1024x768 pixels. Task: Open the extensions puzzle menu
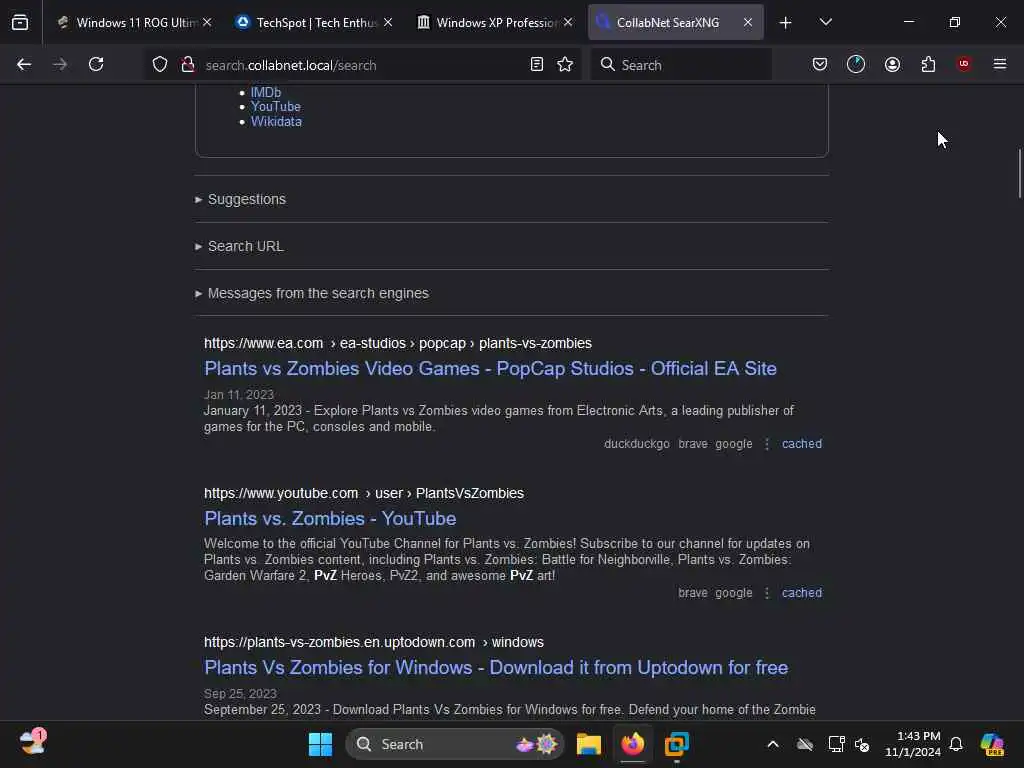(x=928, y=64)
